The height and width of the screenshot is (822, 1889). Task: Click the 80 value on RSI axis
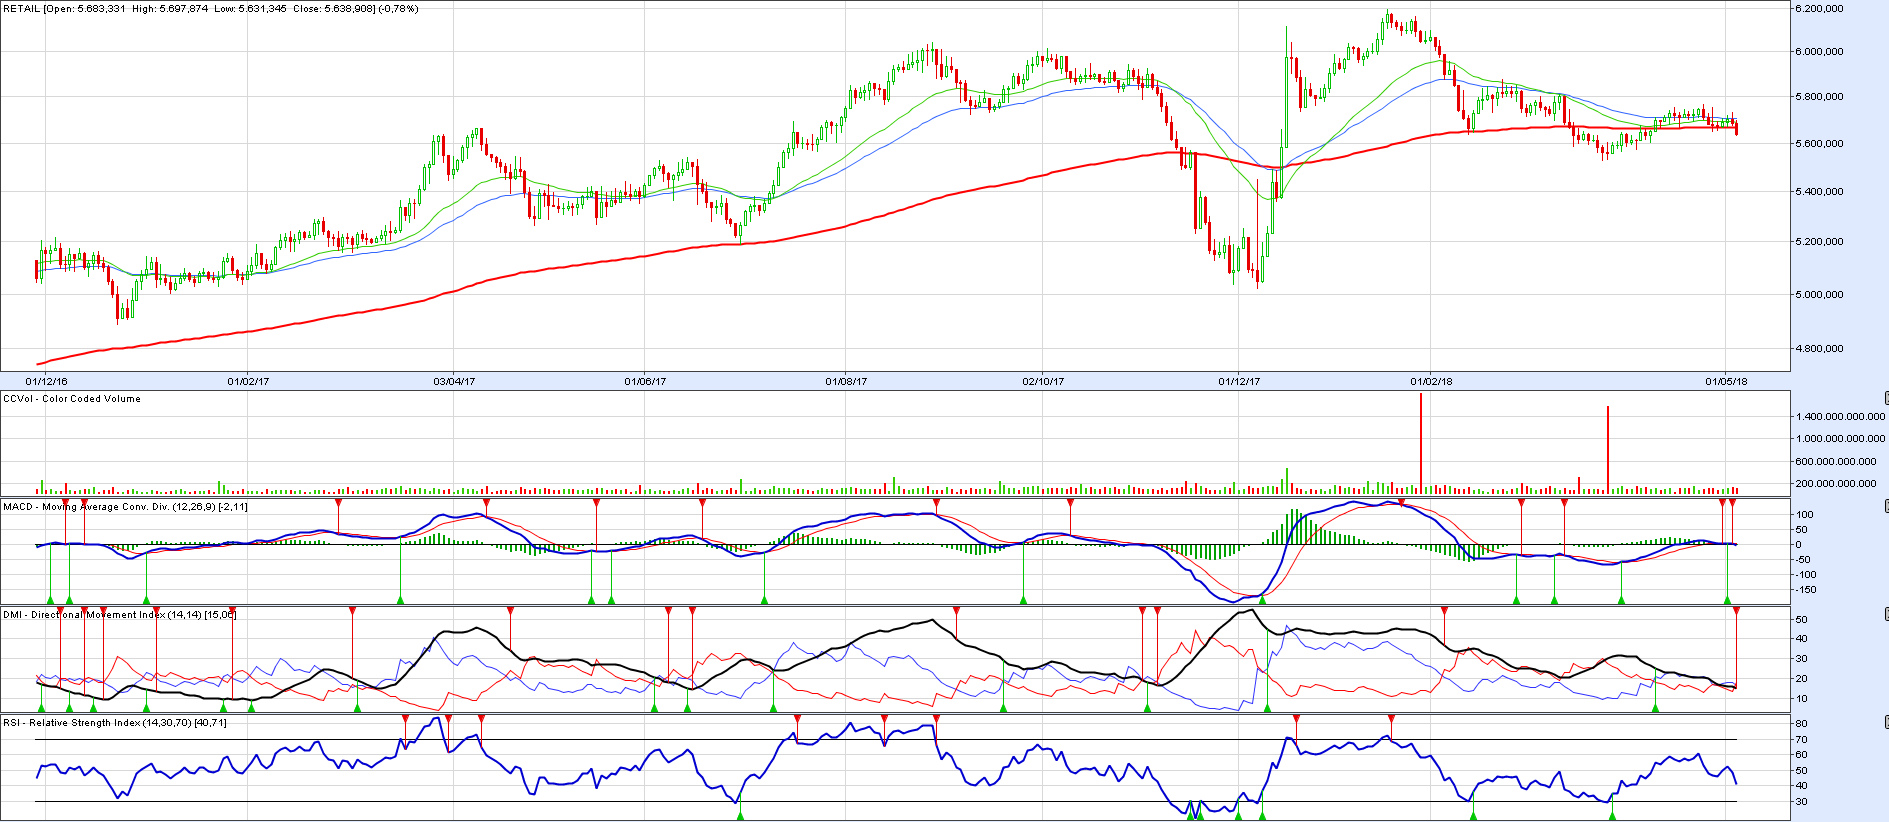point(1802,723)
